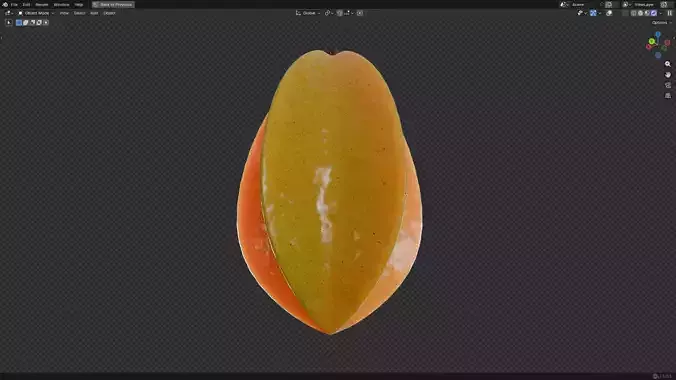Click the new view layer icon
676x380 pixels.
[664, 4]
